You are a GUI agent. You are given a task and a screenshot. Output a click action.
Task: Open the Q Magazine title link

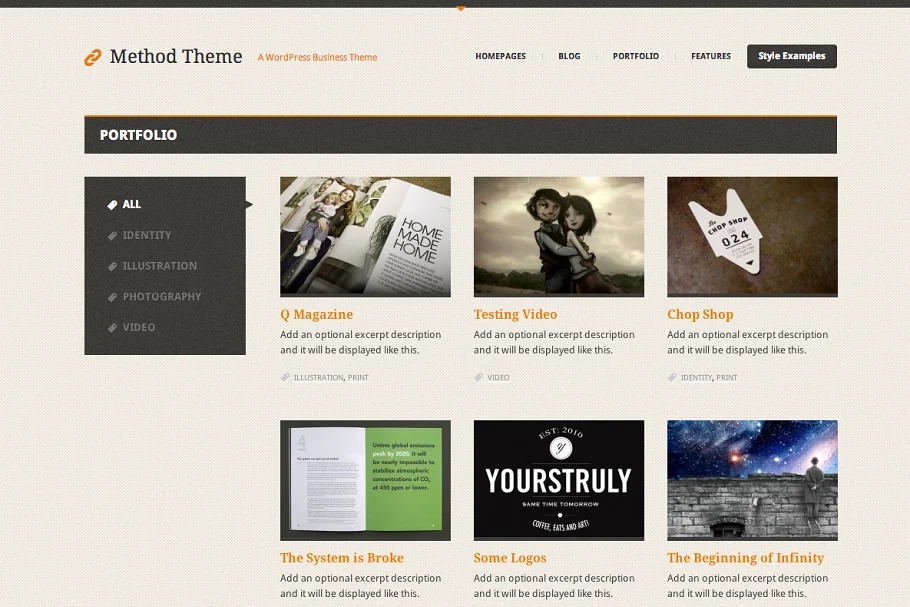316,315
